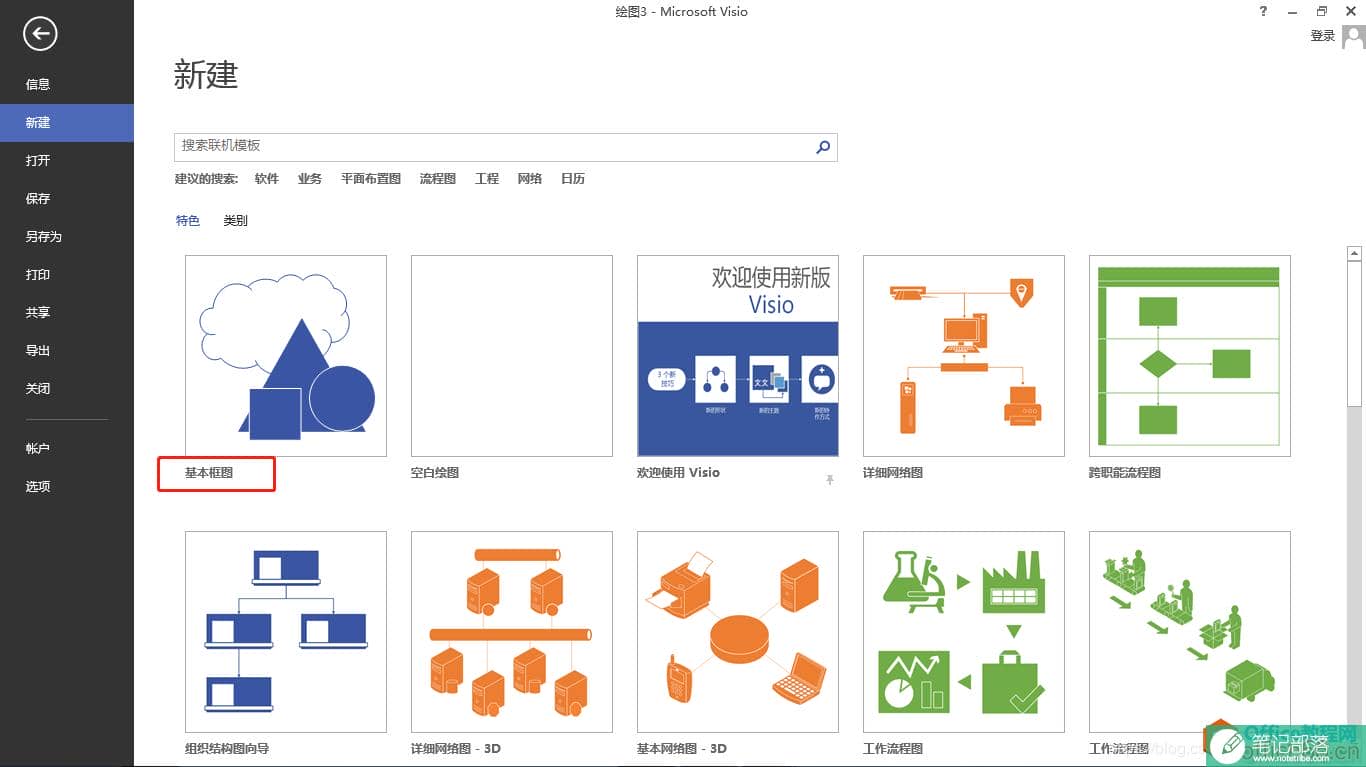The image size is (1366, 767).
Task: Click the 基本框图 label text
Action: [209, 473]
